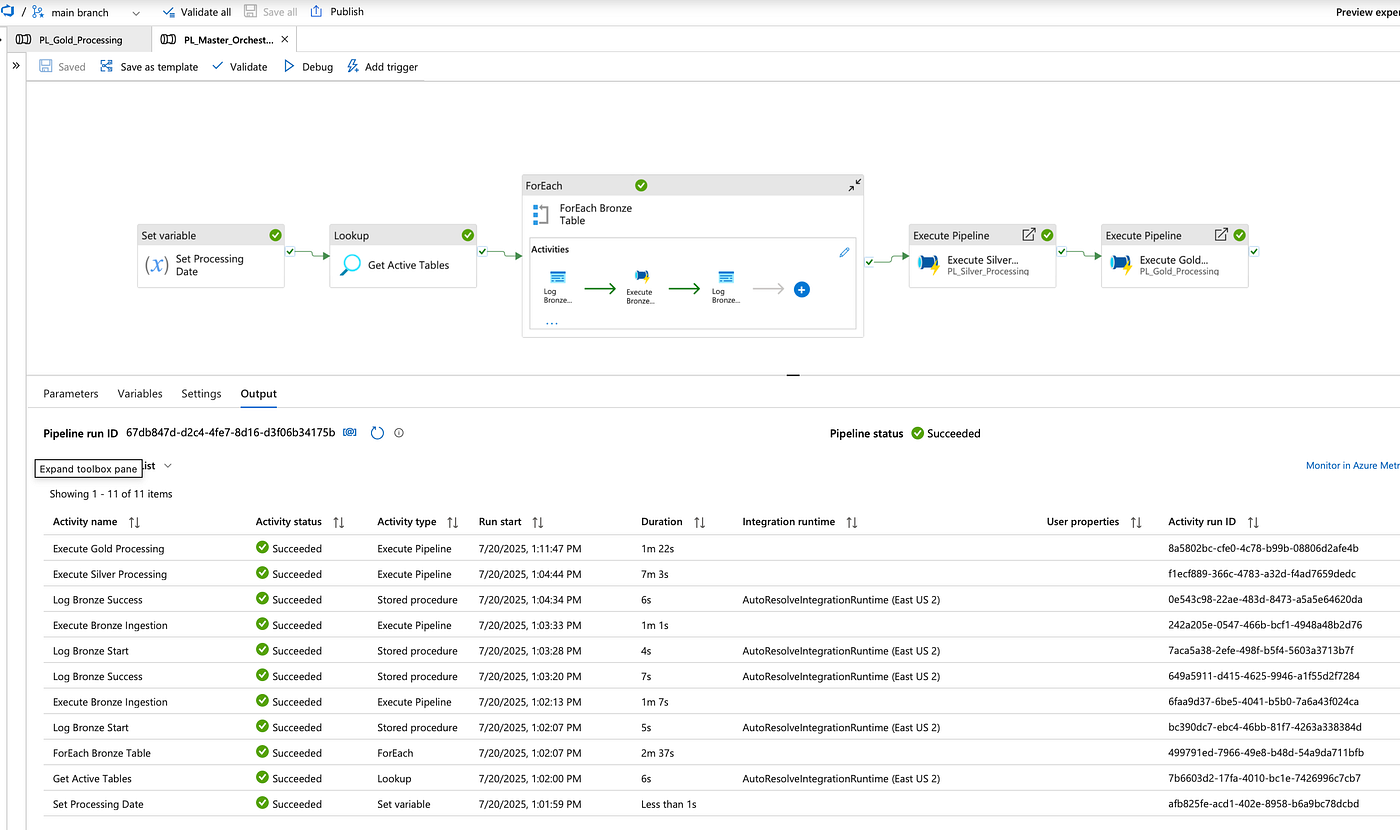Click Save as template button
This screenshot has height=830, width=1400.
tap(149, 67)
